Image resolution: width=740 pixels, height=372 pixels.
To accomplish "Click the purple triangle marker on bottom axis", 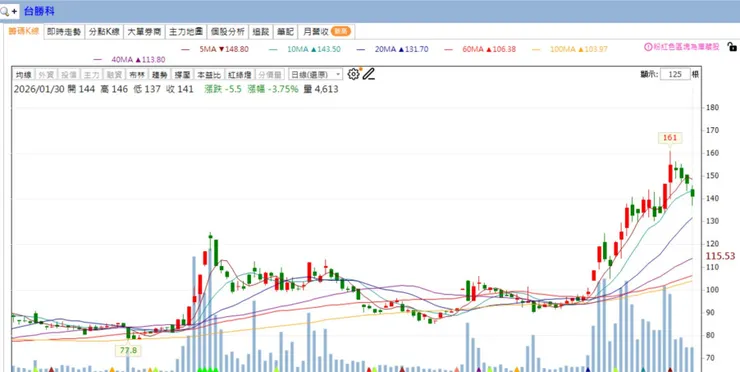I will tap(479, 370).
